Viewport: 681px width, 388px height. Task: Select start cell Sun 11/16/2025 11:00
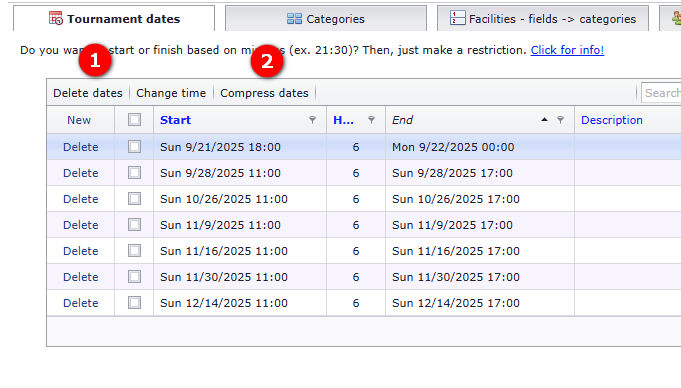coord(240,251)
